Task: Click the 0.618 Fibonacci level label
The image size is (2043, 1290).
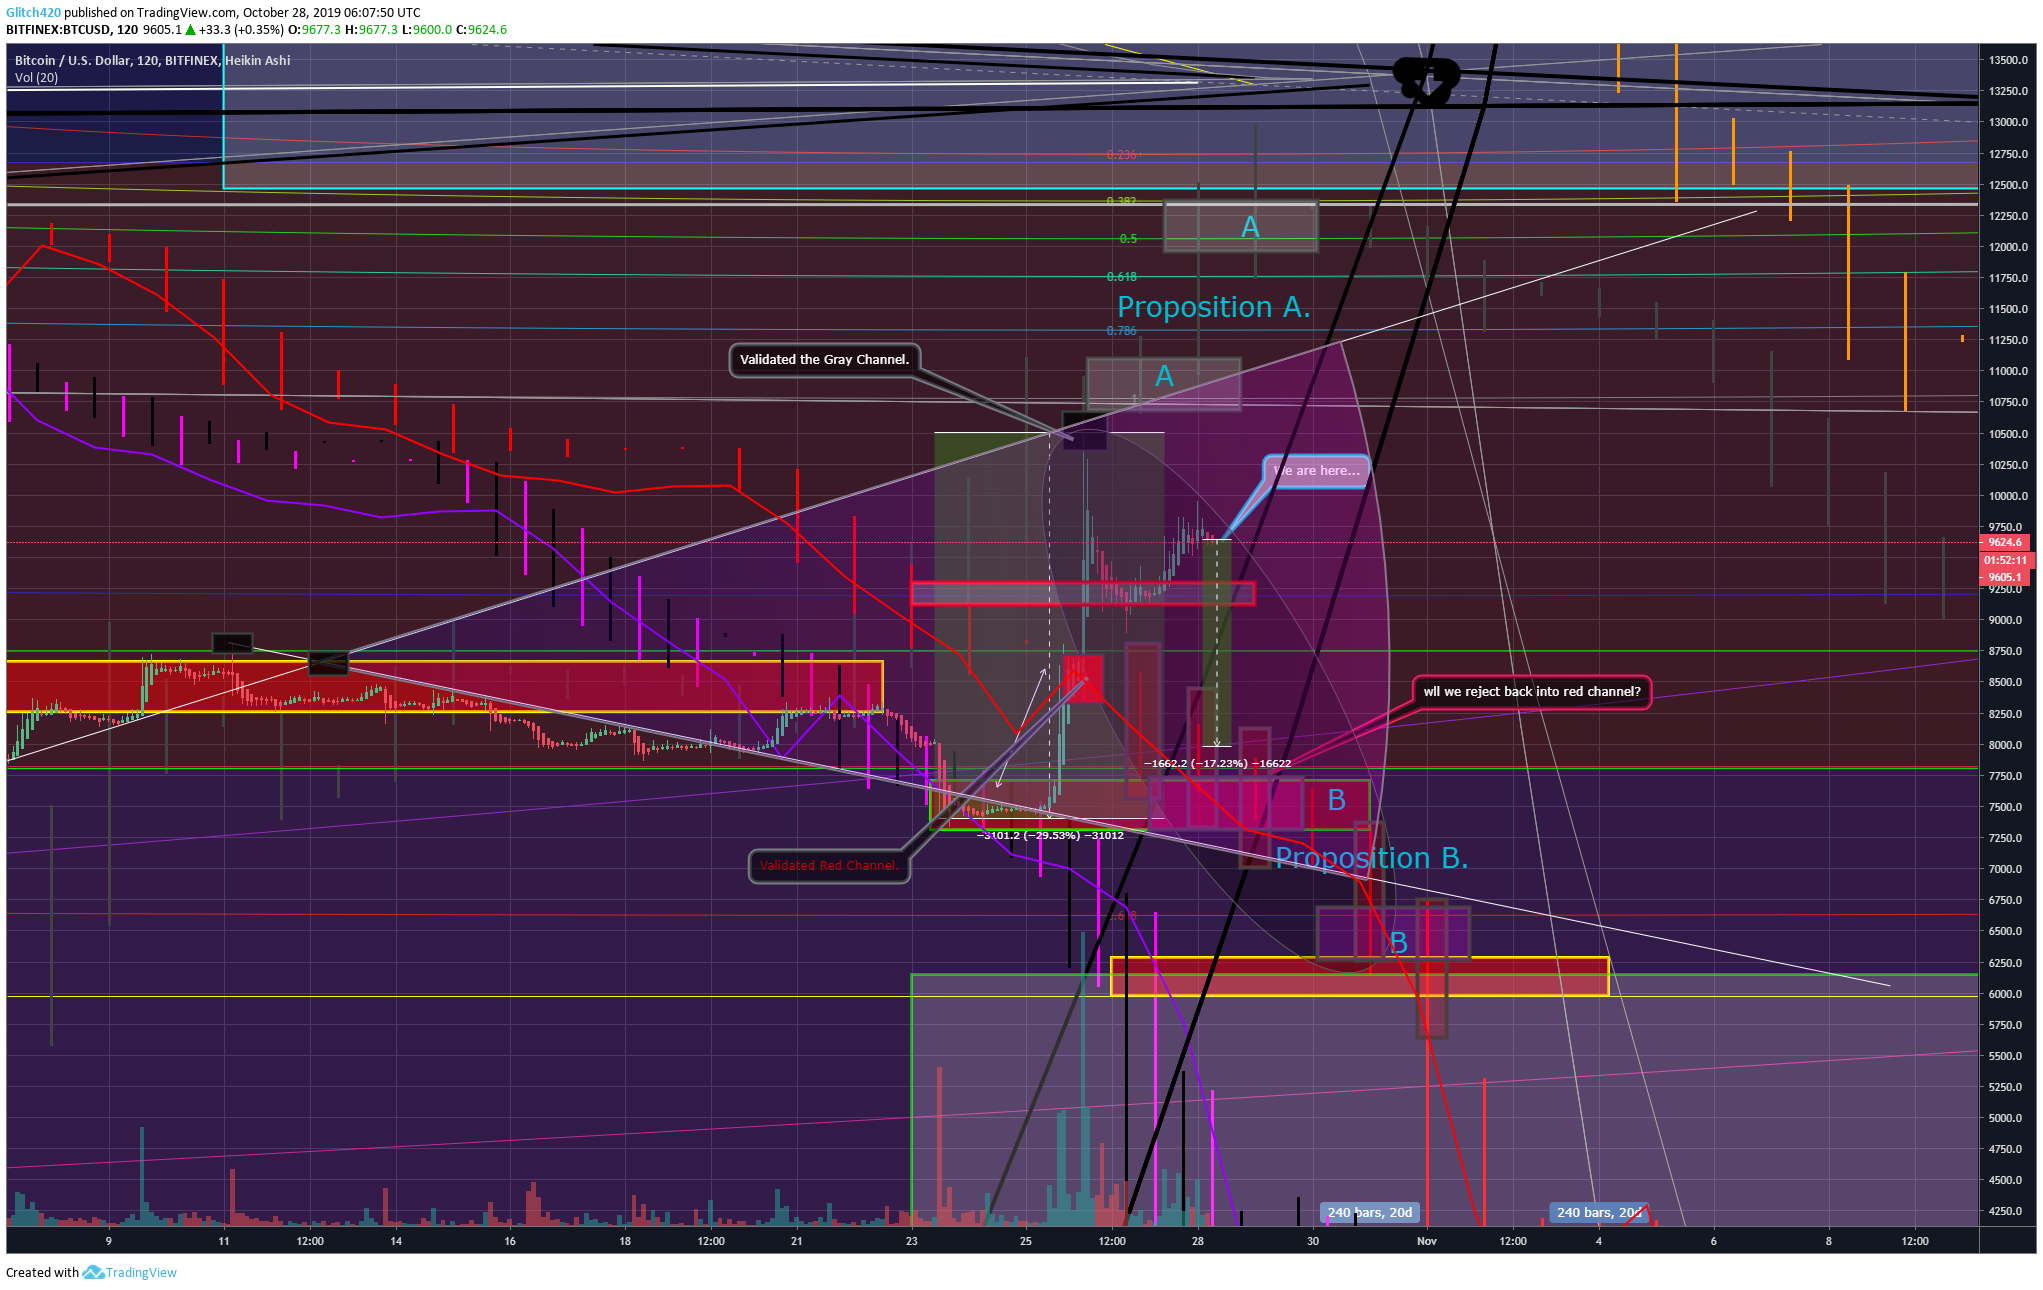Action: pyautogui.click(x=1121, y=277)
